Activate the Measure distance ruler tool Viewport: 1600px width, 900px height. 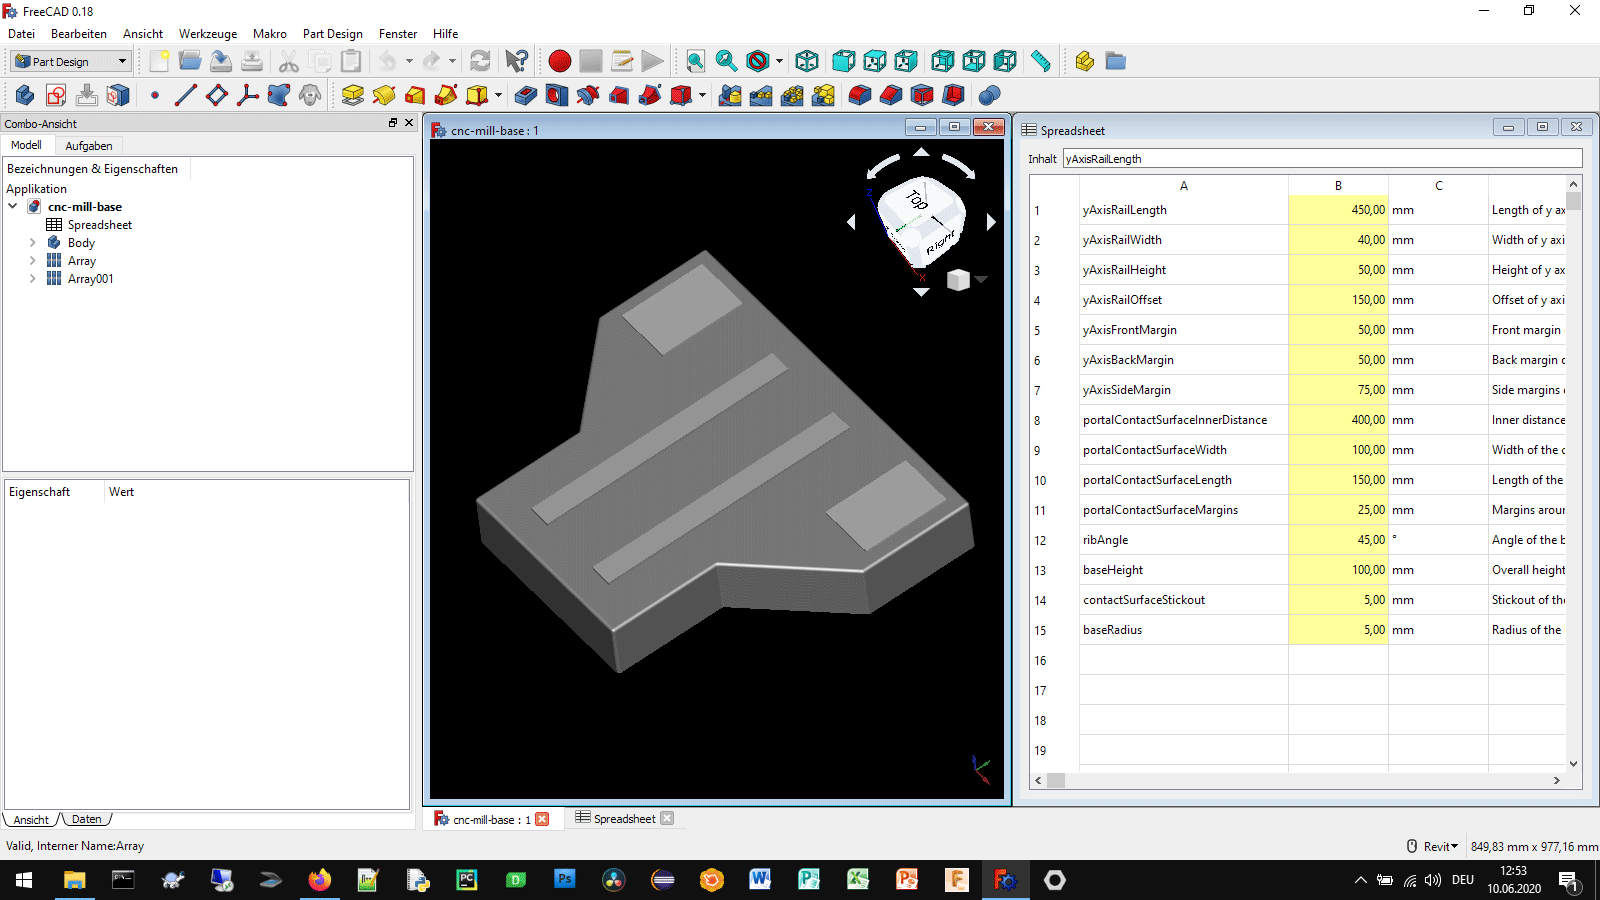[1040, 61]
